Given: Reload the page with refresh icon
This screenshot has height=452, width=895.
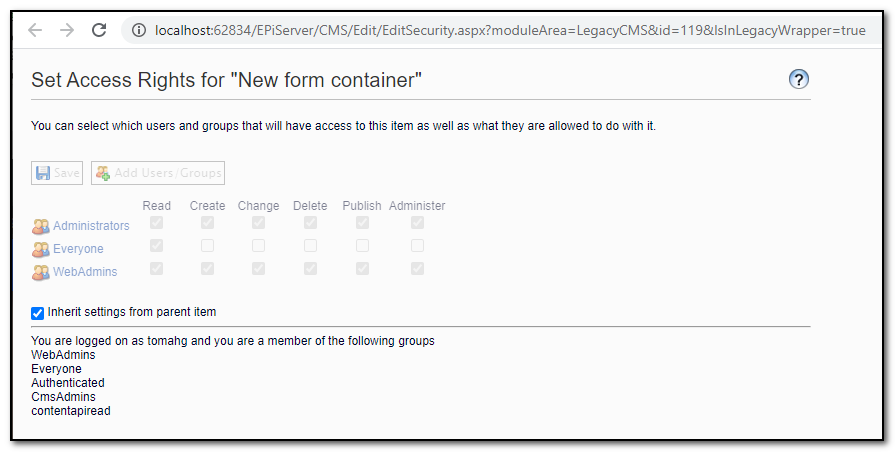Looking at the screenshot, I should click(99, 30).
